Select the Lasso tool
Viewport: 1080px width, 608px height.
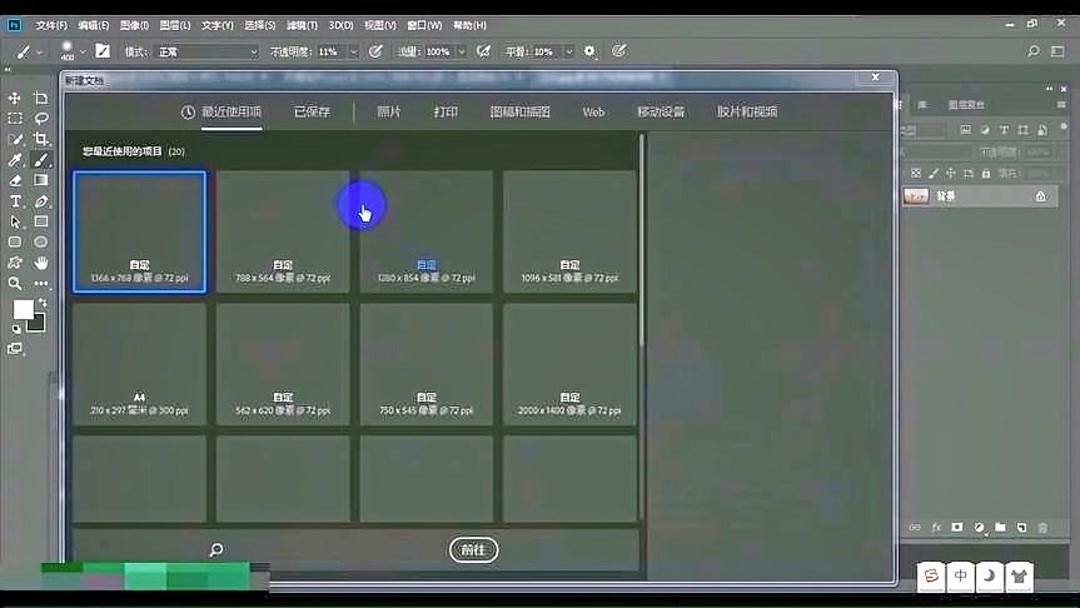pos(40,119)
